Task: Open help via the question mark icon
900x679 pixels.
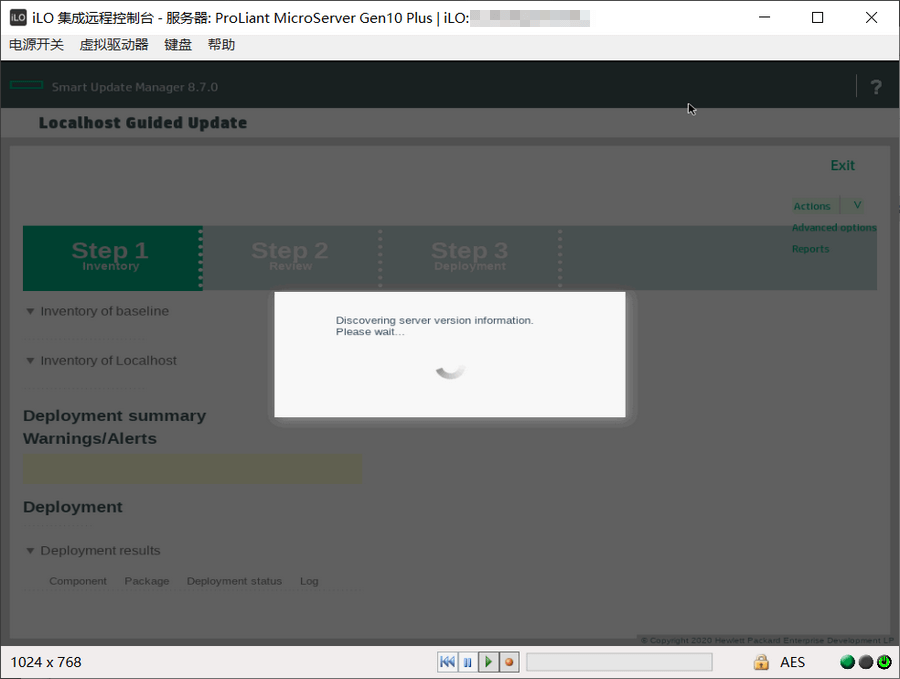Action: tap(876, 87)
